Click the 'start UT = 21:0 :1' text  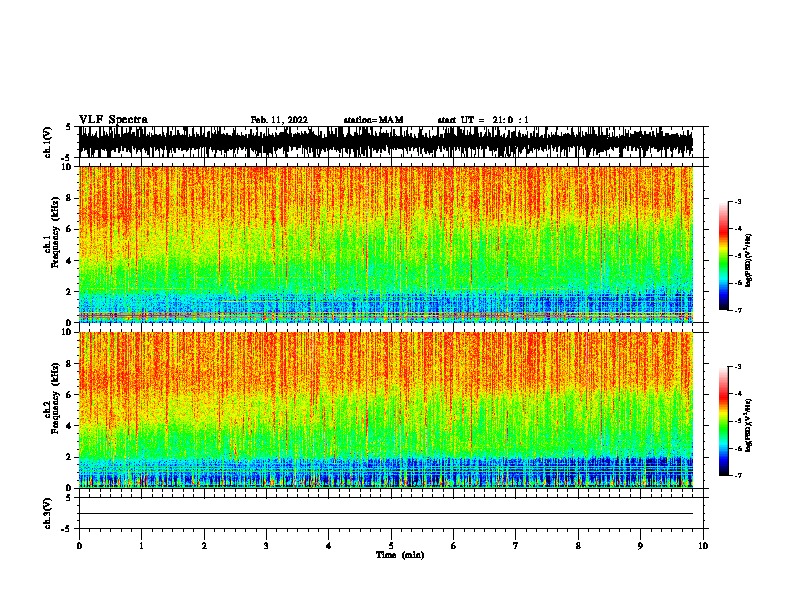483,120
